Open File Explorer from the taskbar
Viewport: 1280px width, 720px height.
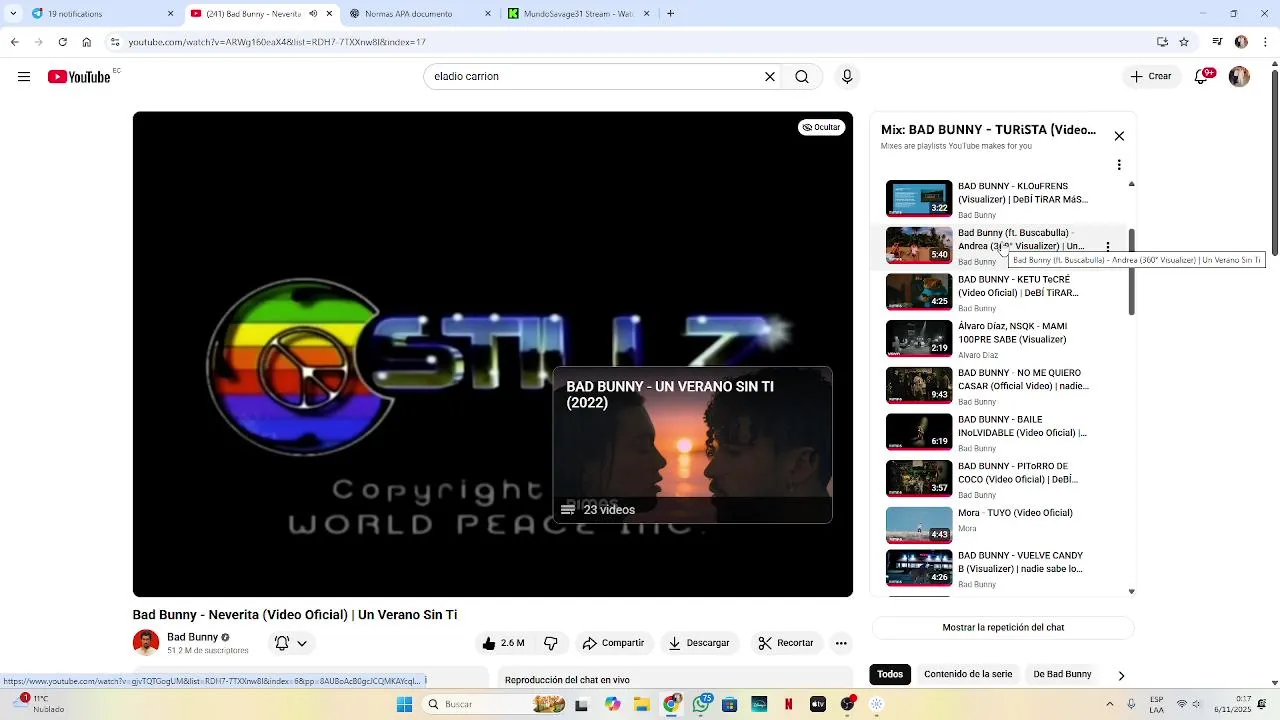point(642,704)
